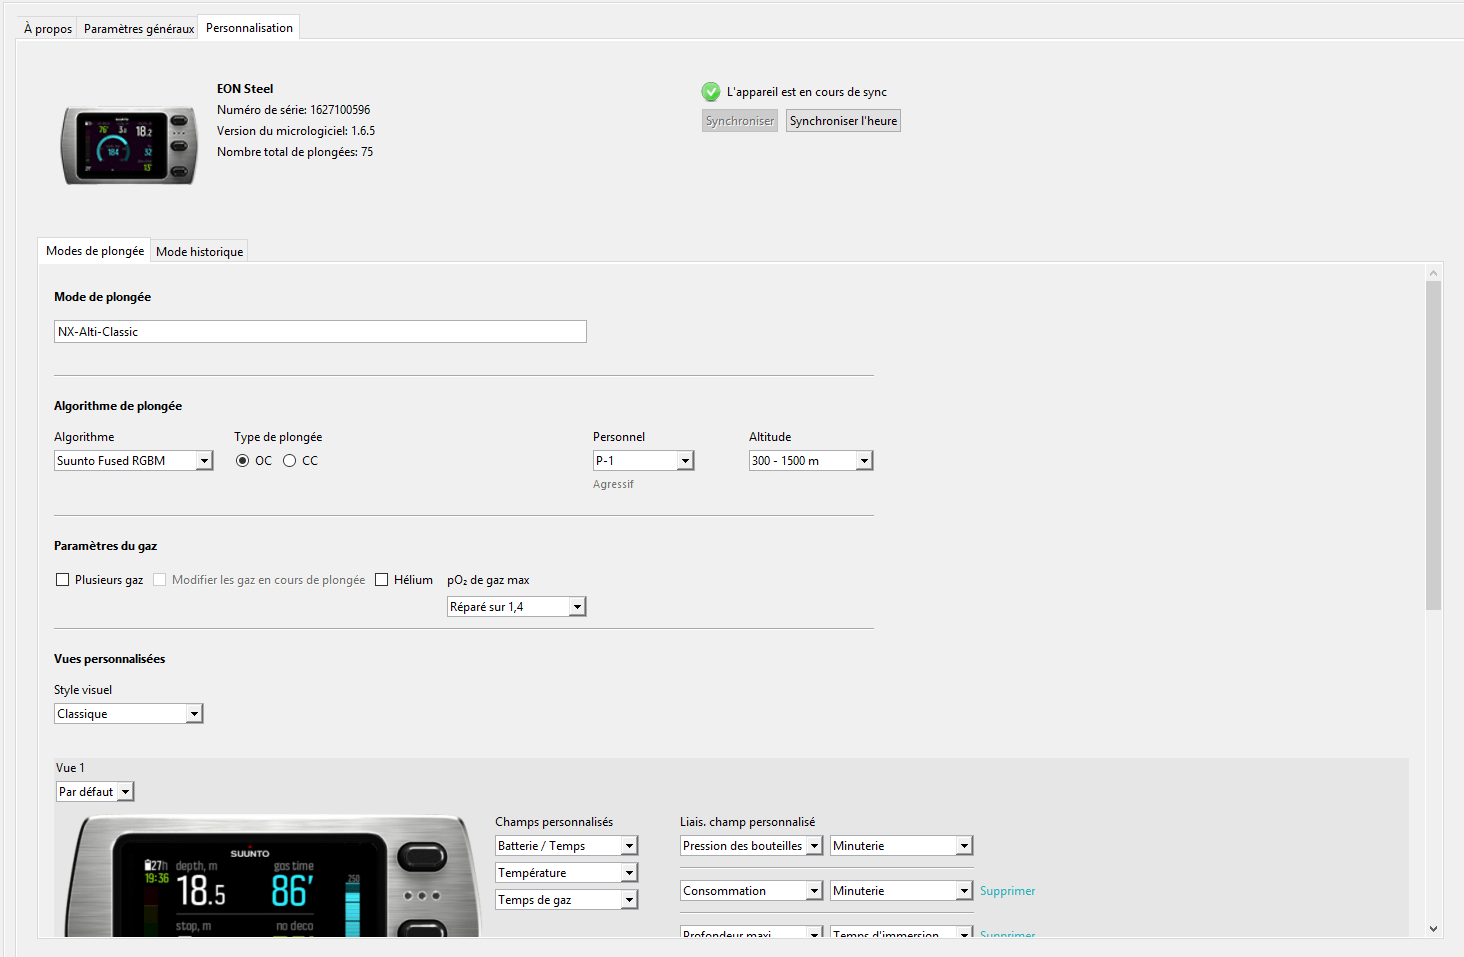The height and width of the screenshot is (957, 1464).
Task: Open the Altitude 300 - 1500 m dropdown
Action: tap(811, 461)
